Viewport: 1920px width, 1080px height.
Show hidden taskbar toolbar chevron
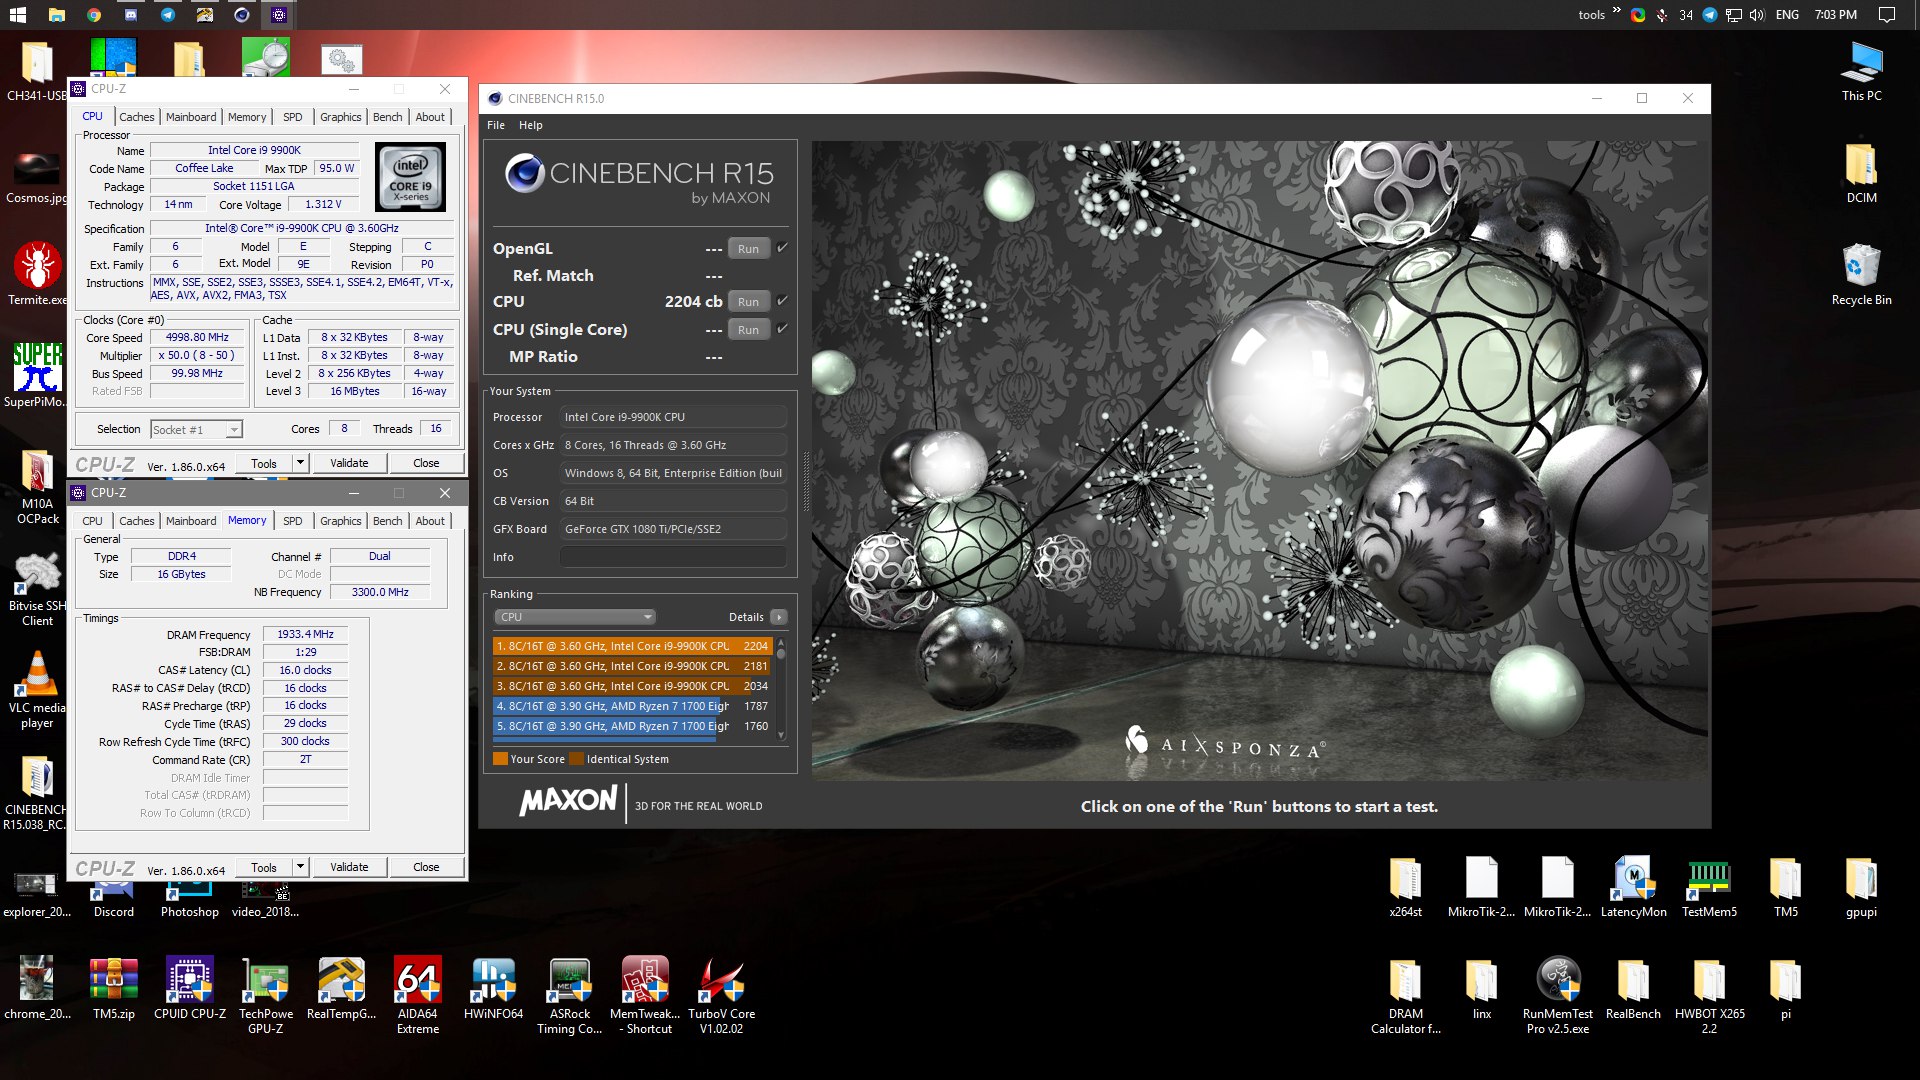tap(1616, 12)
